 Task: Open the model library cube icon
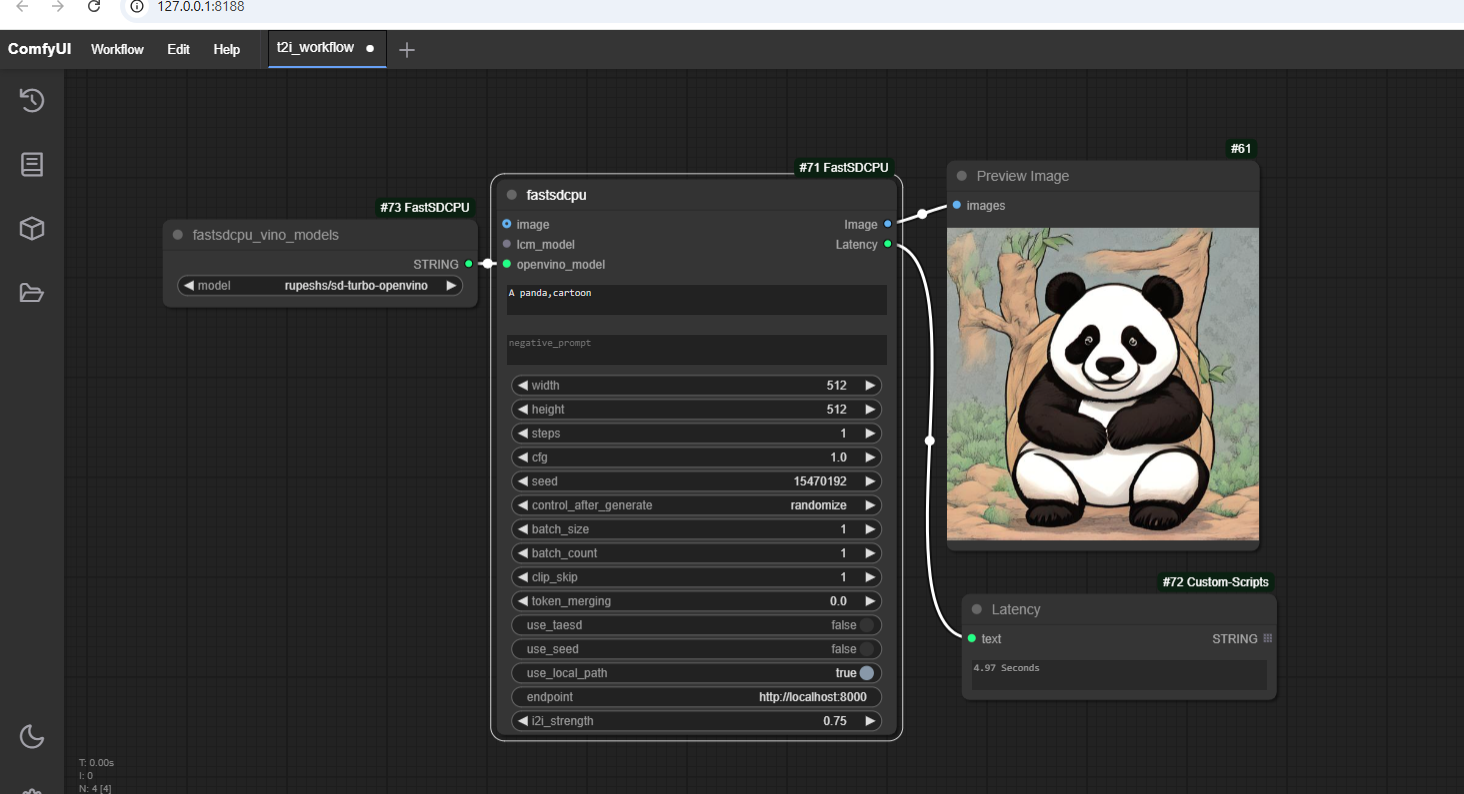tap(32, 229)
